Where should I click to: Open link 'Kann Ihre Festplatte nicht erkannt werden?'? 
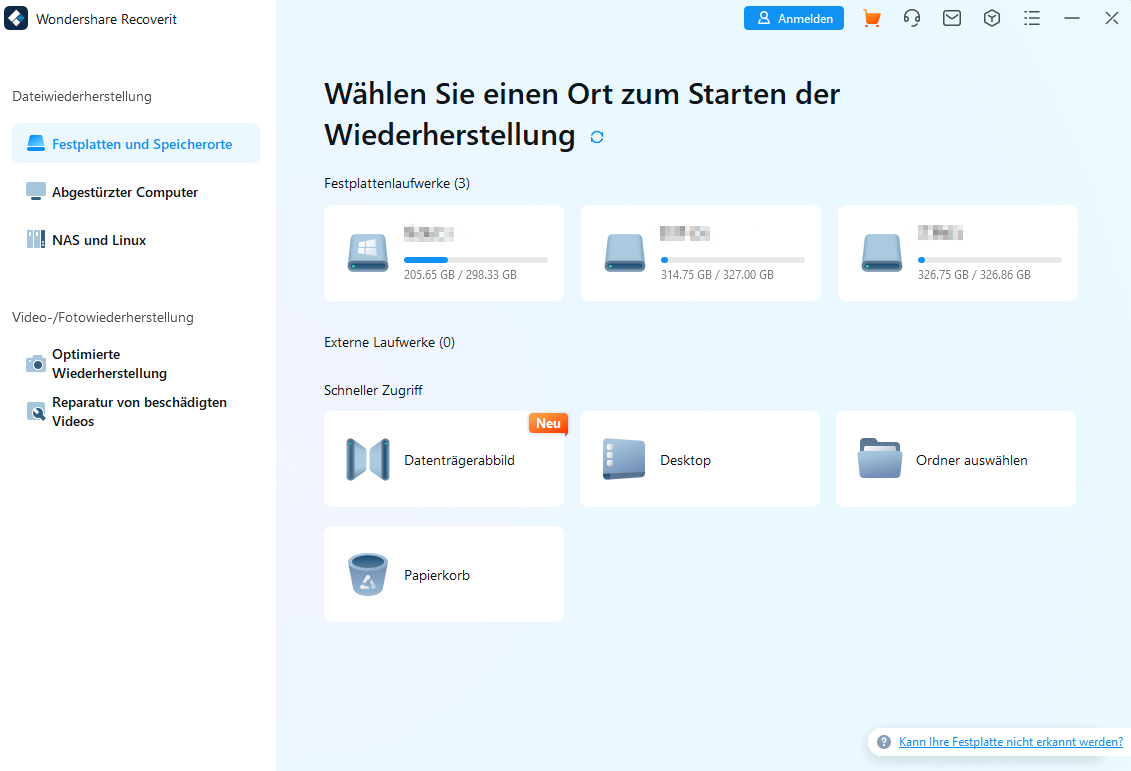pos(1010,742)
